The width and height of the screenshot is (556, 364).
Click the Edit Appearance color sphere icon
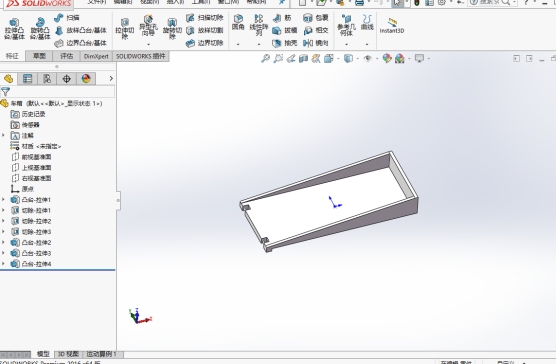click(387, 58)
